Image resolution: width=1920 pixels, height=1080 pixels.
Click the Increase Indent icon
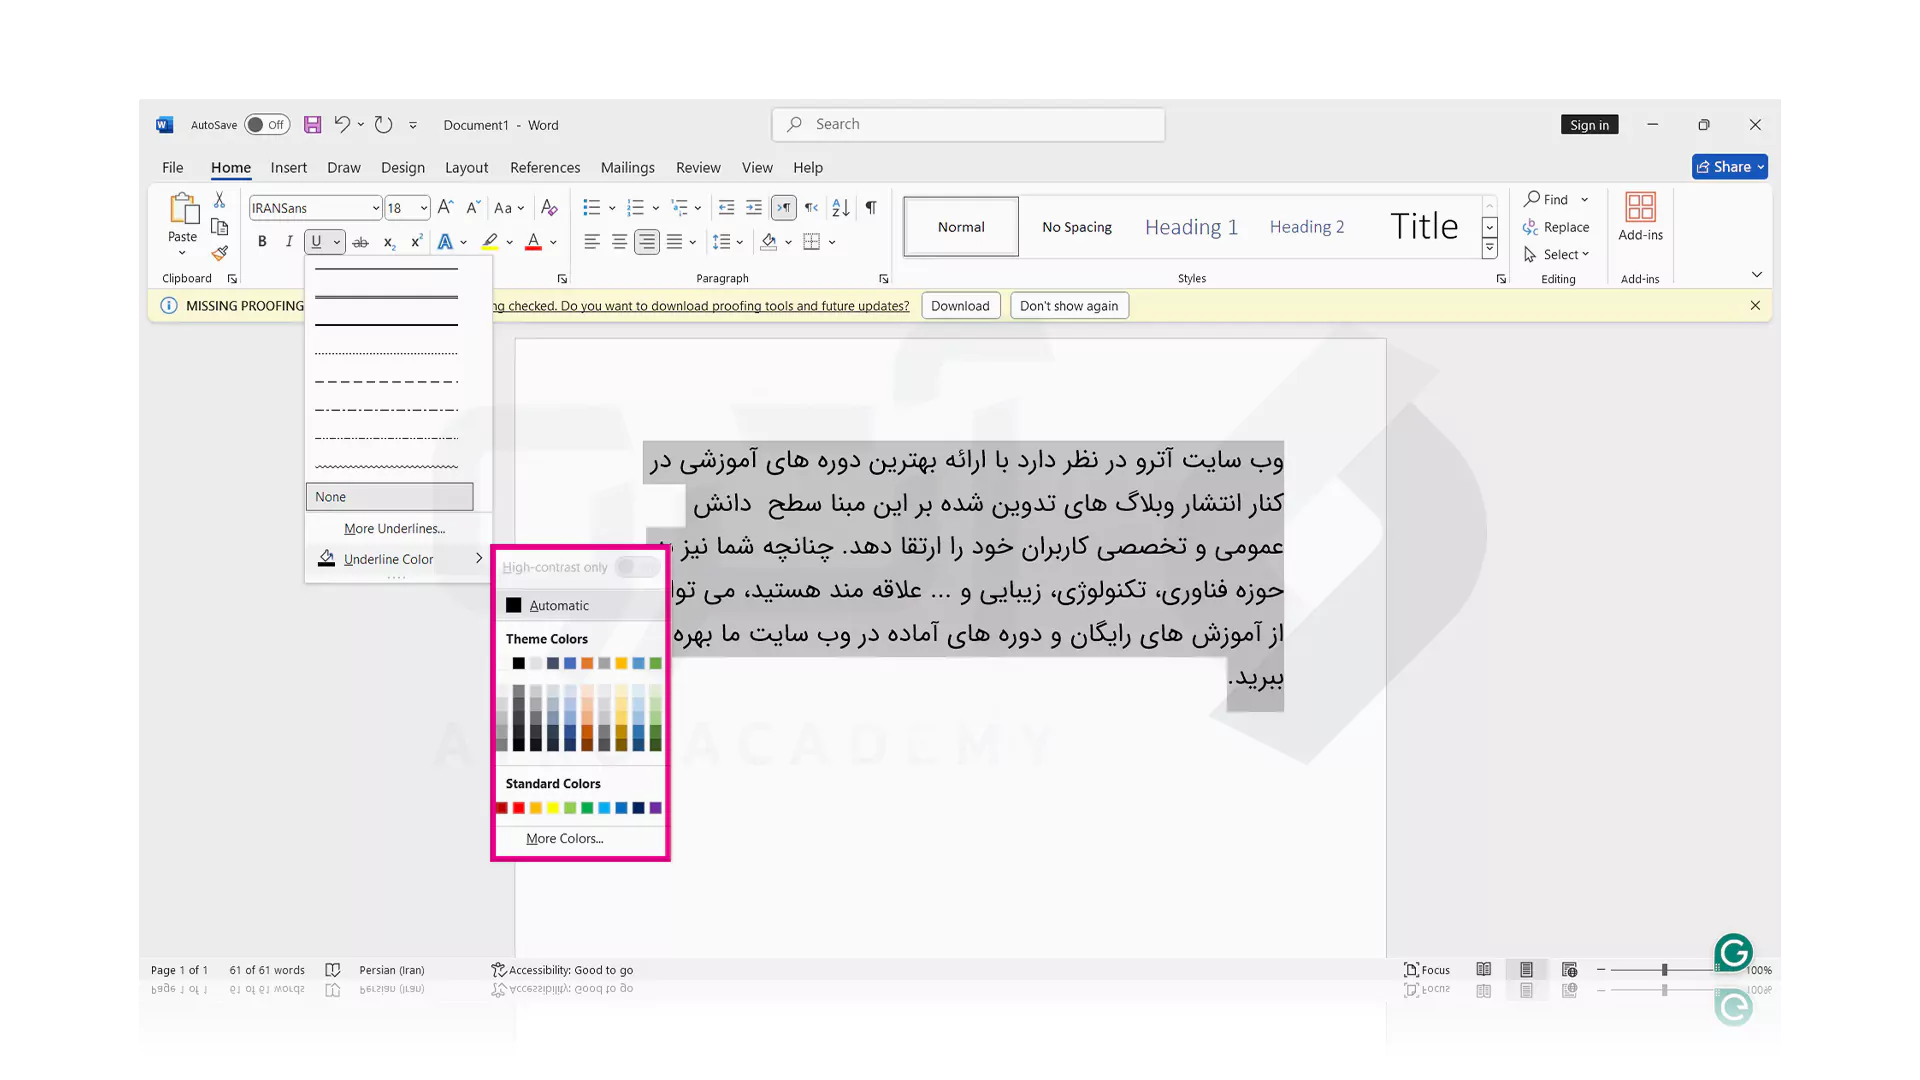754,207
